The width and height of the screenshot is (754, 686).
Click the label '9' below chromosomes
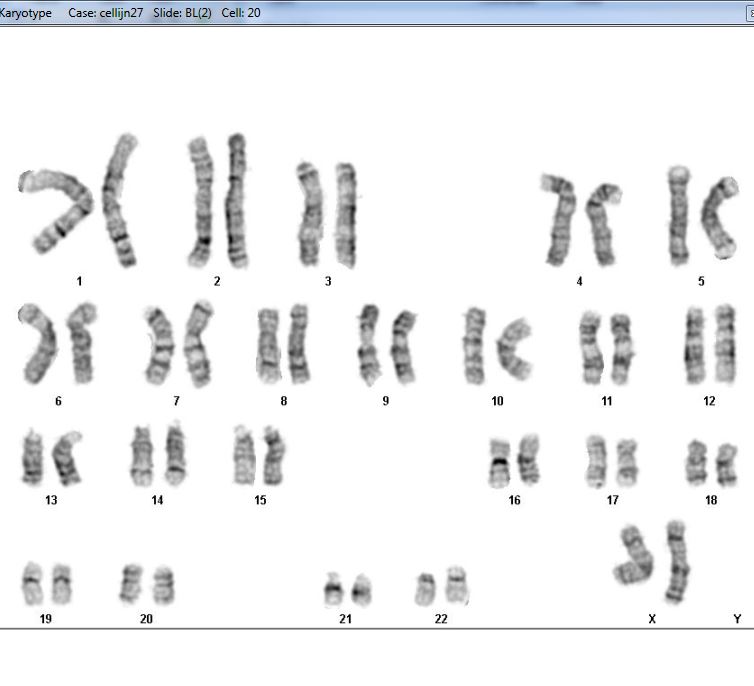[x=386, y=401]
